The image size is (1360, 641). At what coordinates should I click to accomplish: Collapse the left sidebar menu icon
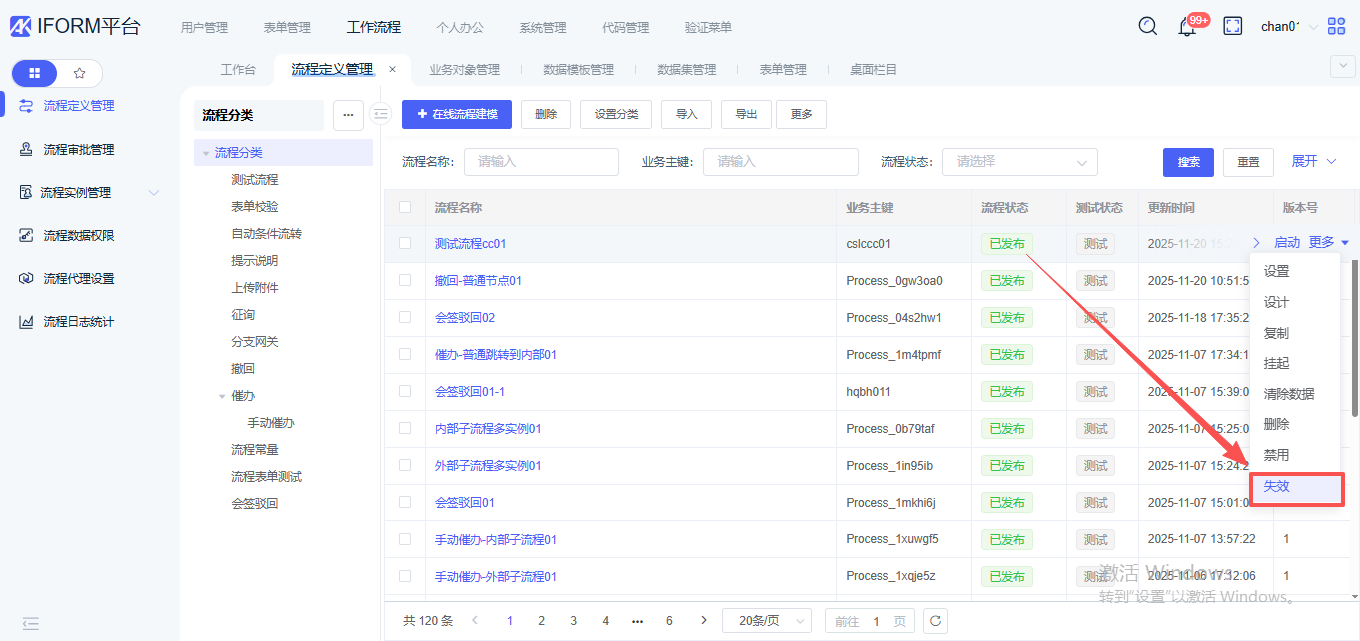coord(31,623)
